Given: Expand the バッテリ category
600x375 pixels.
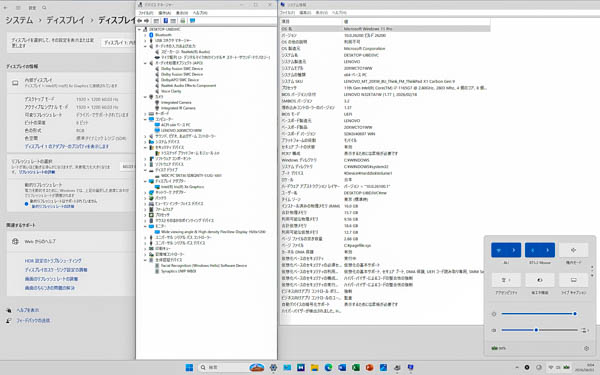Looking at the screenshot, I should [145, 198].
